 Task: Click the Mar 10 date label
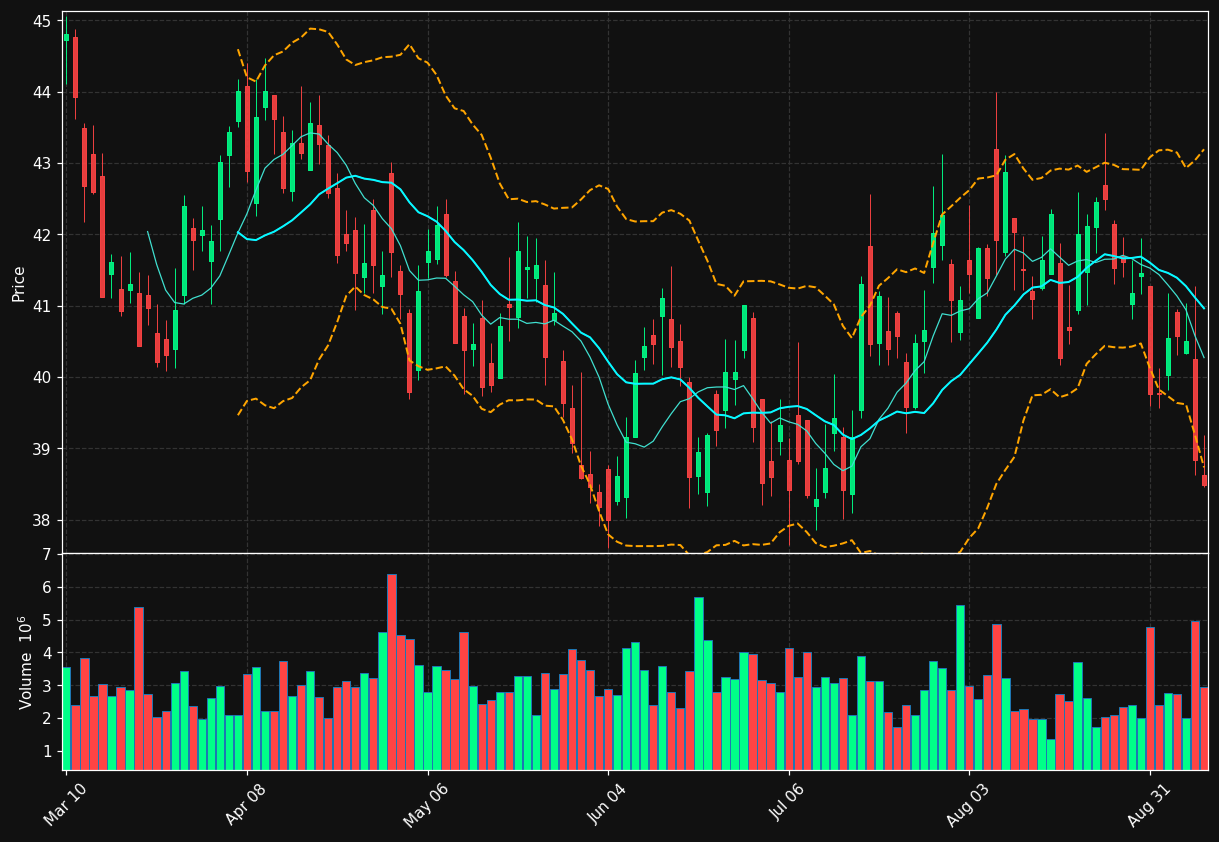click(x=65, y=805)
